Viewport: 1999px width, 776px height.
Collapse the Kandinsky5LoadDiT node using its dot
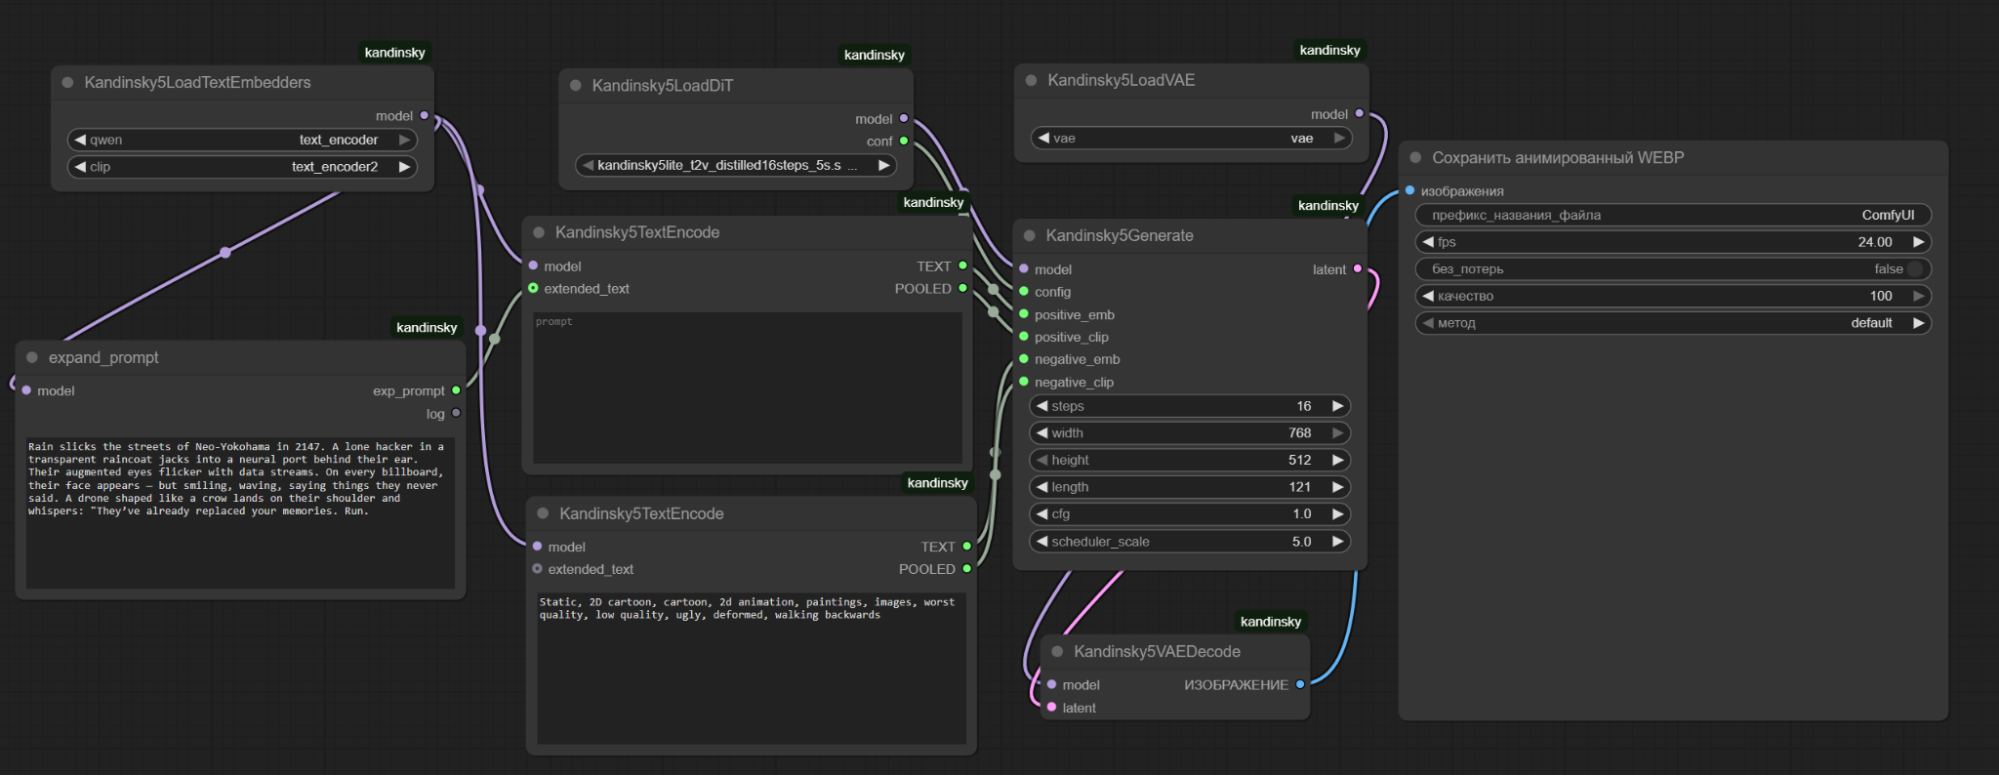[576, 86]
